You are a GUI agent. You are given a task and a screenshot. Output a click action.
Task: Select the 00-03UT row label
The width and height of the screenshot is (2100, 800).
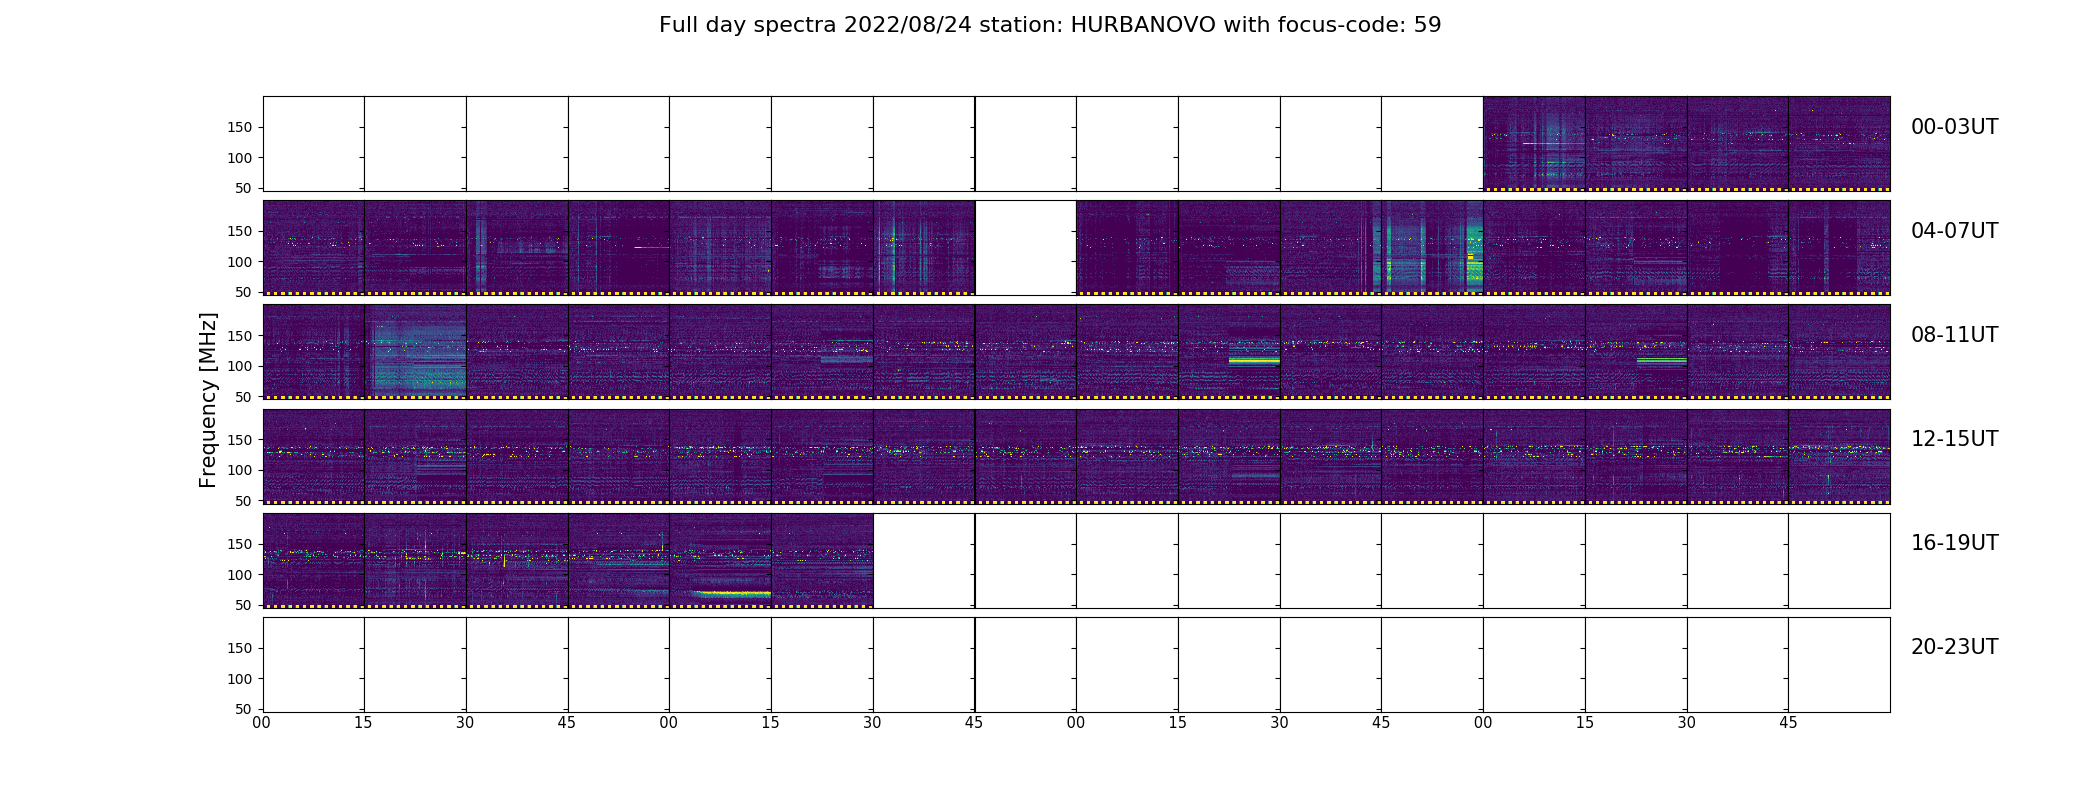point(1954,127)
